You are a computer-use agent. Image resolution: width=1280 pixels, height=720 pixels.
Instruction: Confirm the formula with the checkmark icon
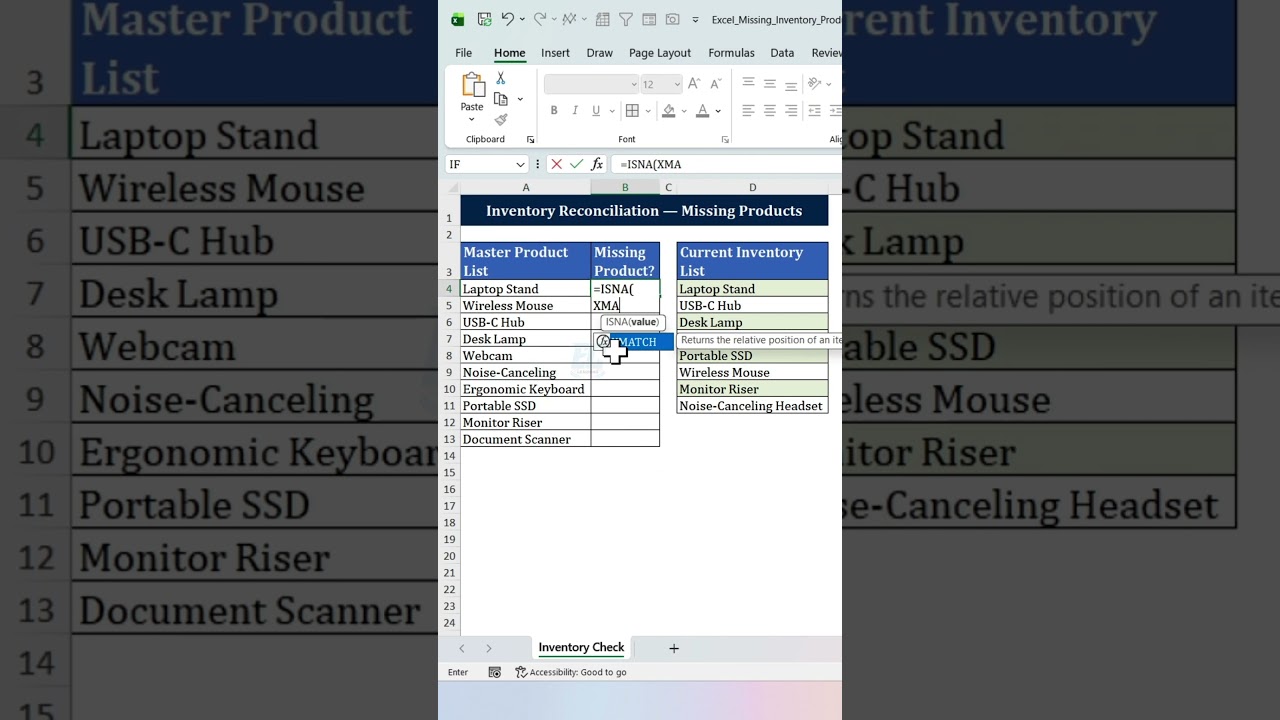point(577,164)
